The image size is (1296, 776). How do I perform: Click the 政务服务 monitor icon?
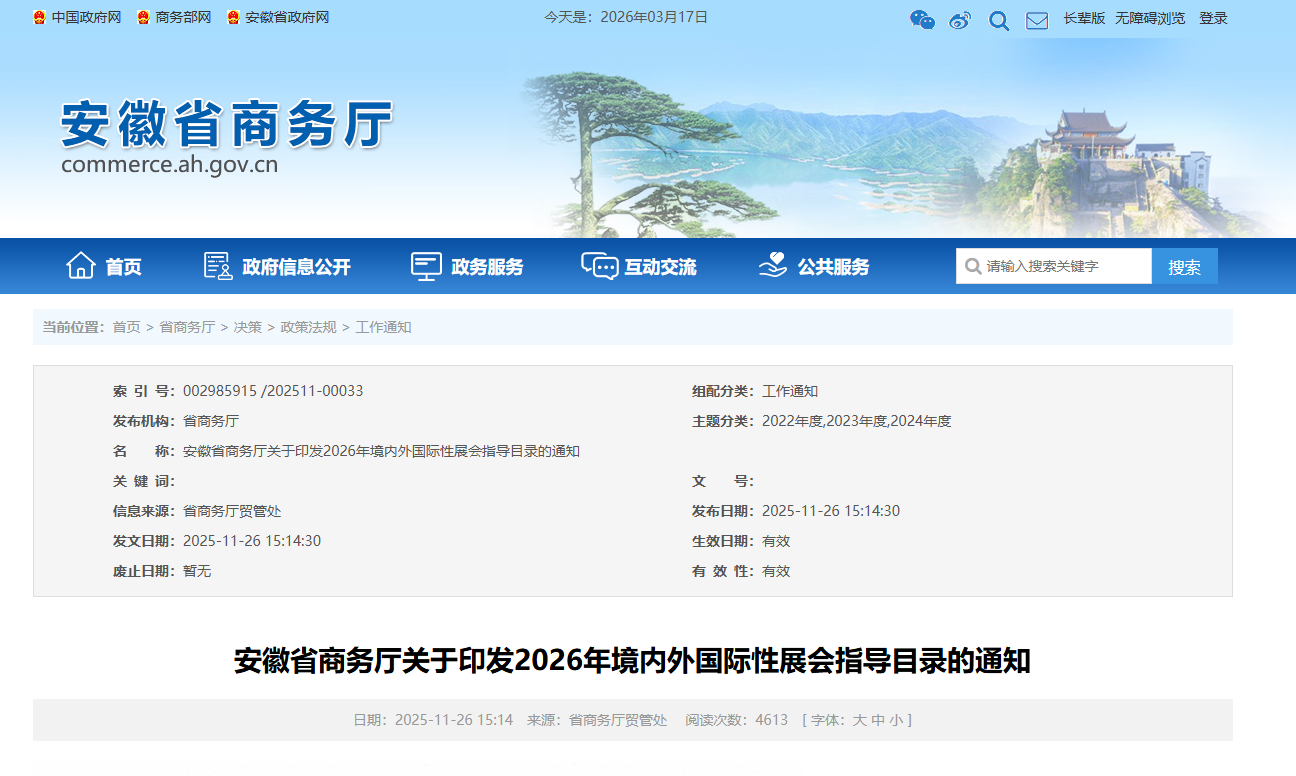coord(426,266)
